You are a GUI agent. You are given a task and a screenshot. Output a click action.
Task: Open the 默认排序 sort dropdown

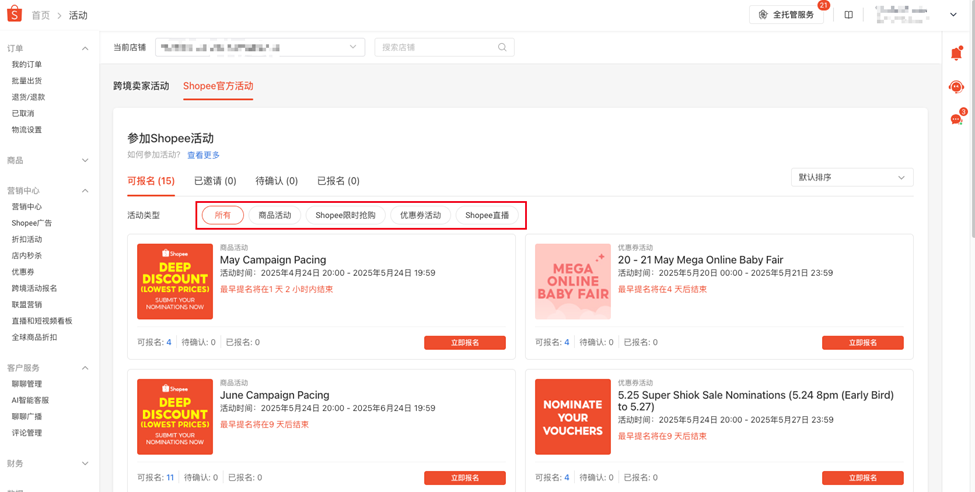852,177
